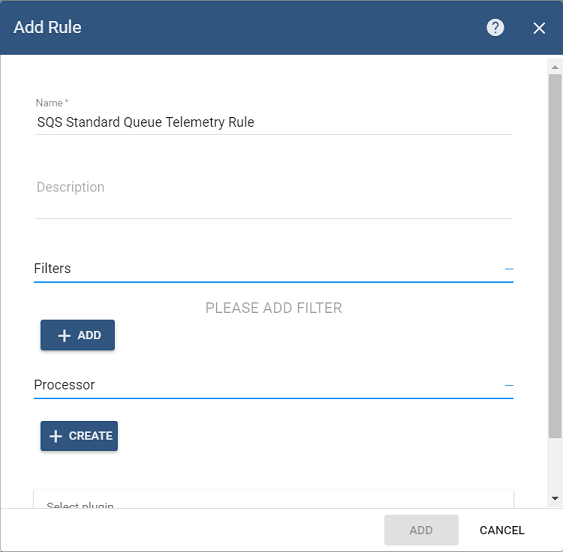This screenshot has width=563, height=552.
Task: Click into the Description field
Action: pos(274,196)
